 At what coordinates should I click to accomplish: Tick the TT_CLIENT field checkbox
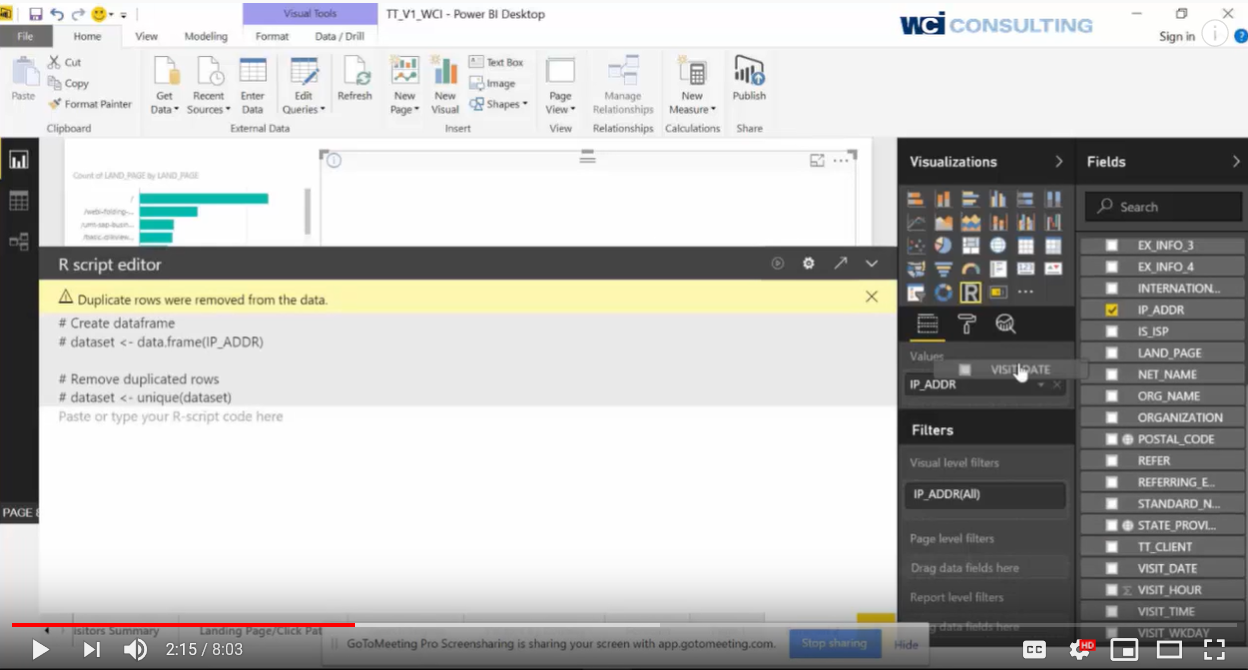pos(1111,547)
